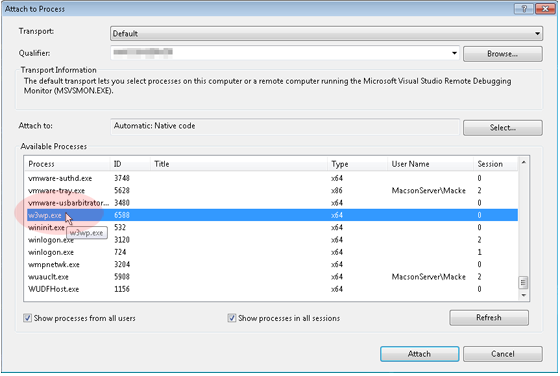Click the process list scrollbar thumb

523,283
